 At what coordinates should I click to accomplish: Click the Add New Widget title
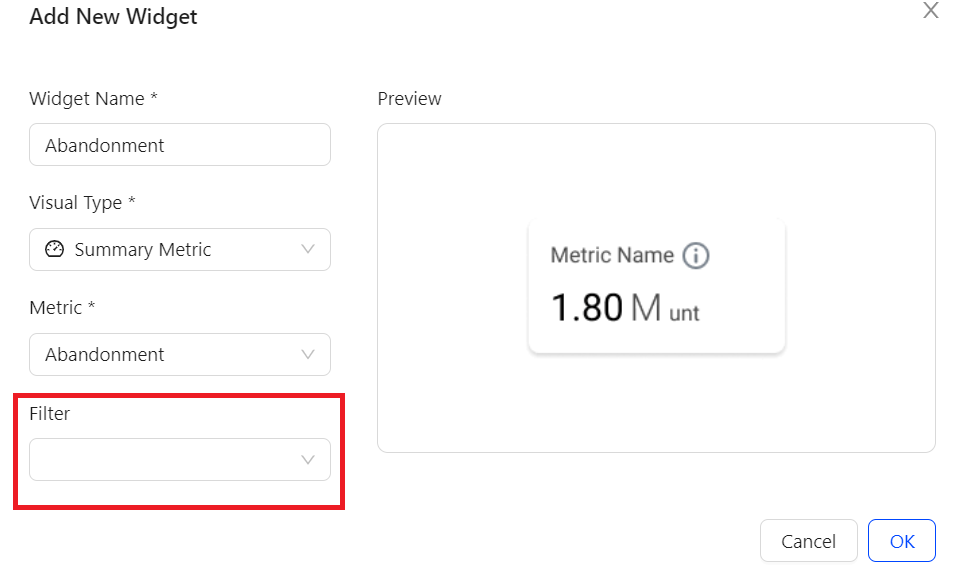pyautogui.click(x=113, y=16)
